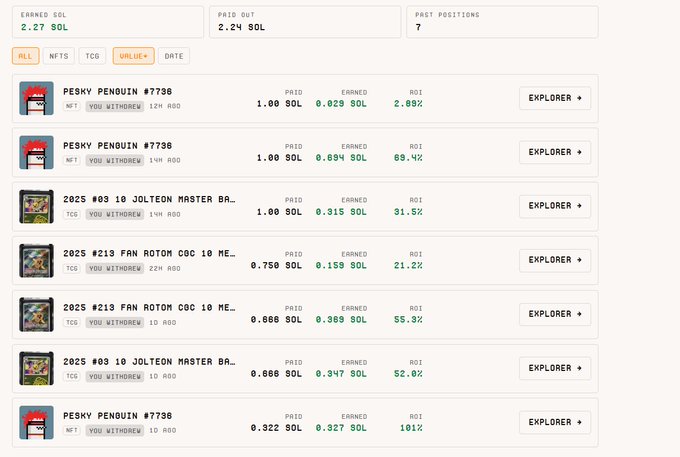The image size is (680, 457).
Task: Click the TCG tag on 31.5% ROI row
Action: 72,214
